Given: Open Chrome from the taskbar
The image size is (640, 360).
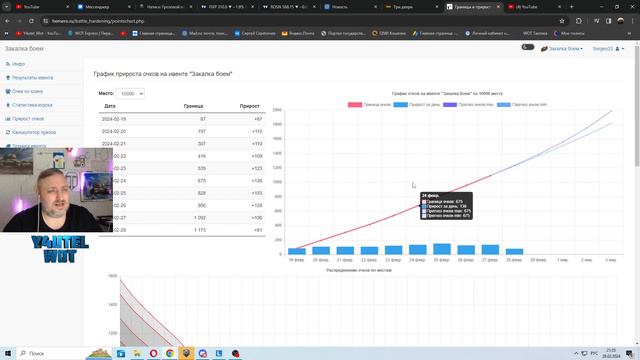Looking at the screenshot, I should pyautogui.click(x=170, y=353).
